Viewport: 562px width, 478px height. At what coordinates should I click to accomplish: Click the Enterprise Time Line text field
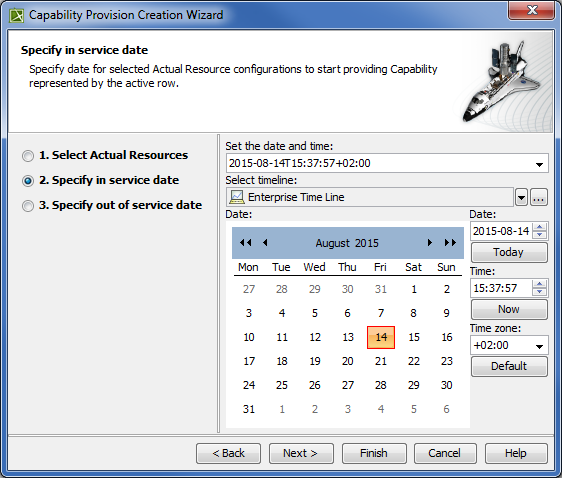pos(370,197)
